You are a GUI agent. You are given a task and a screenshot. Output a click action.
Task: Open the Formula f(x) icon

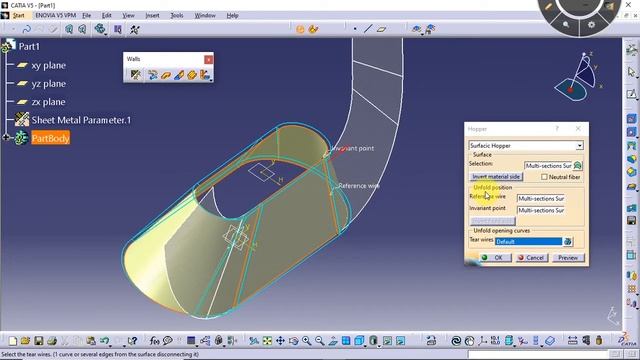[154, 340]
